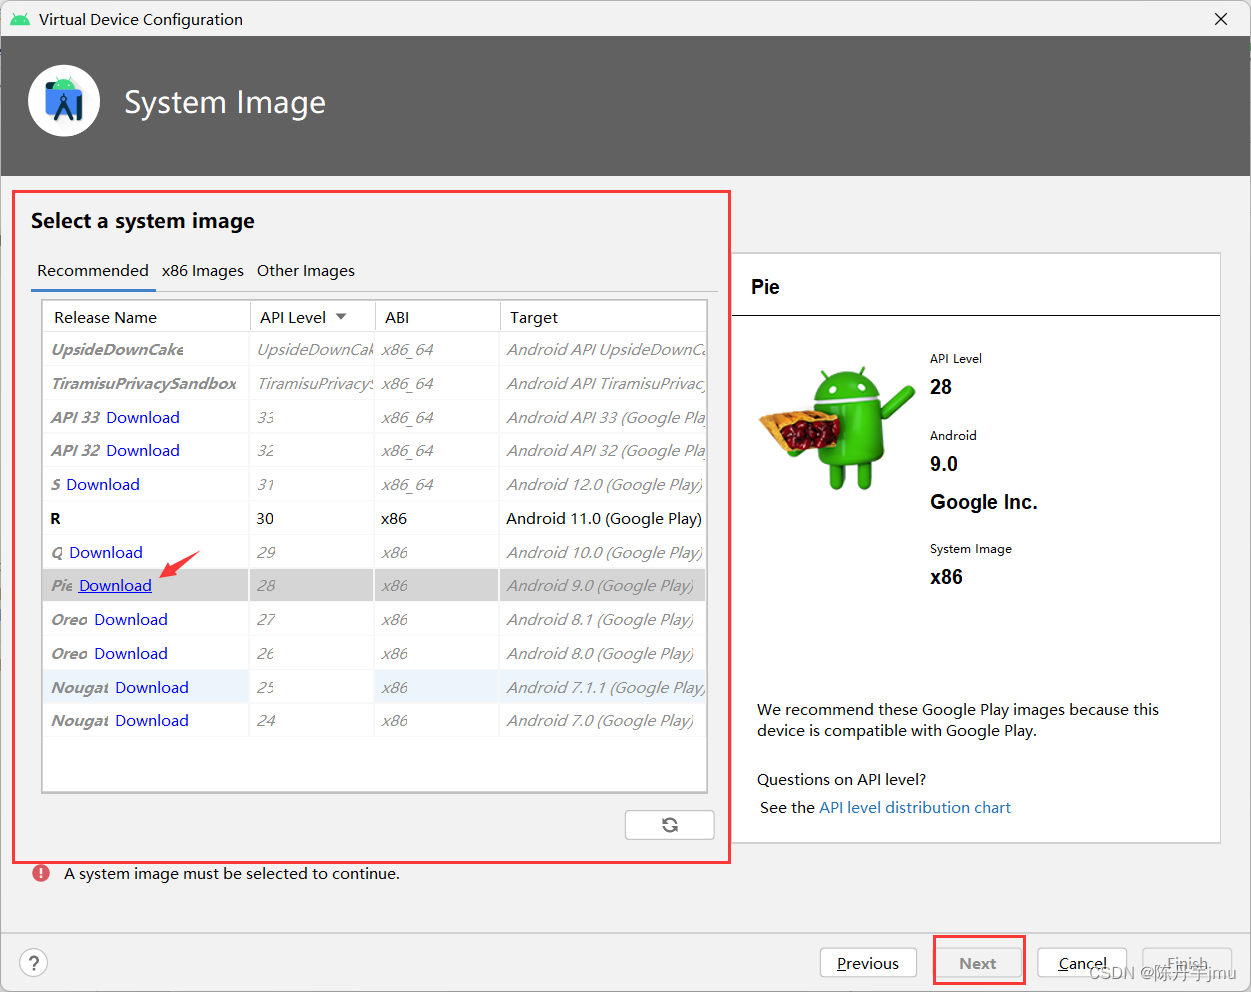Click the refresh system images icon button

click(669, 825)
